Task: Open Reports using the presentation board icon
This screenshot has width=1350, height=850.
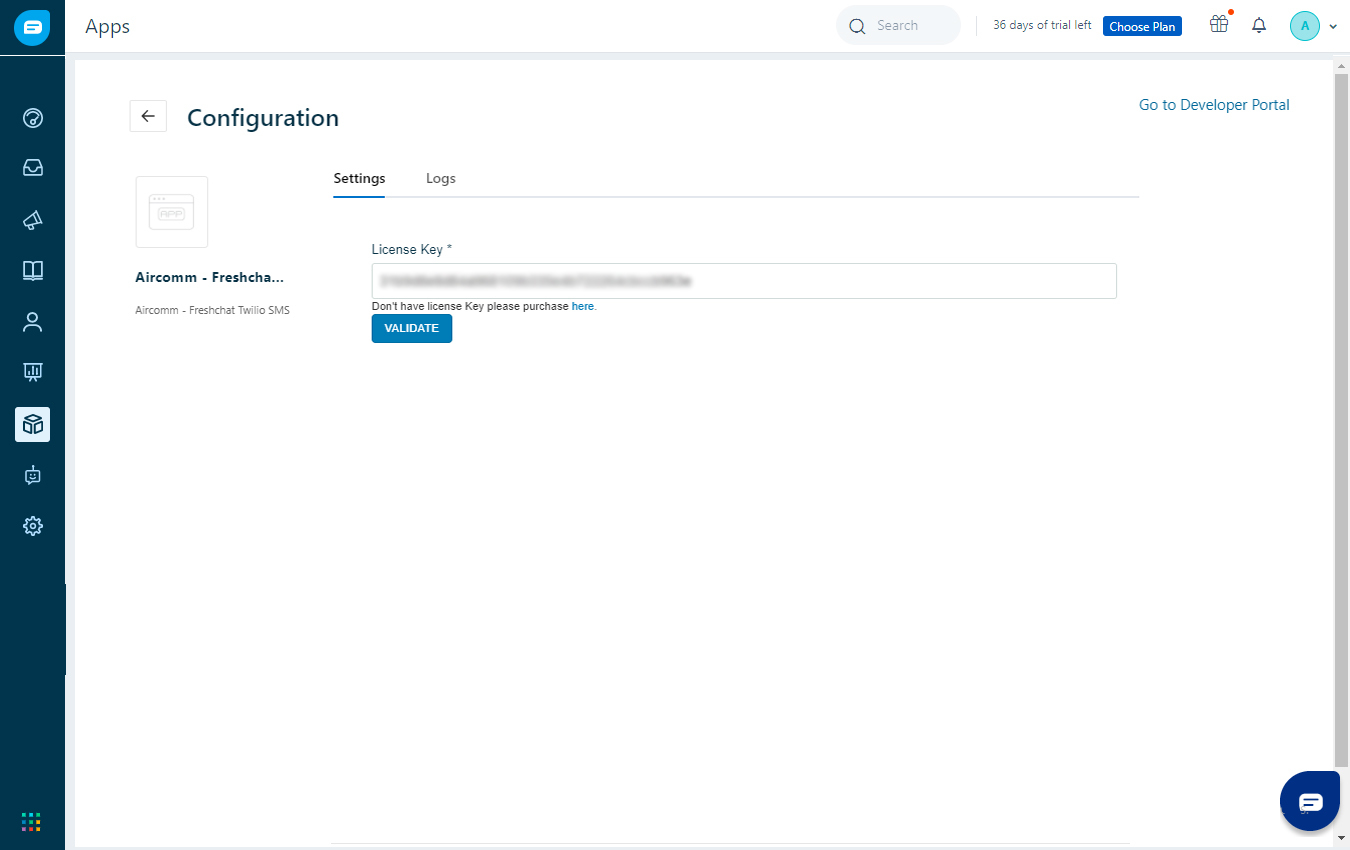Action: (32, 371)
